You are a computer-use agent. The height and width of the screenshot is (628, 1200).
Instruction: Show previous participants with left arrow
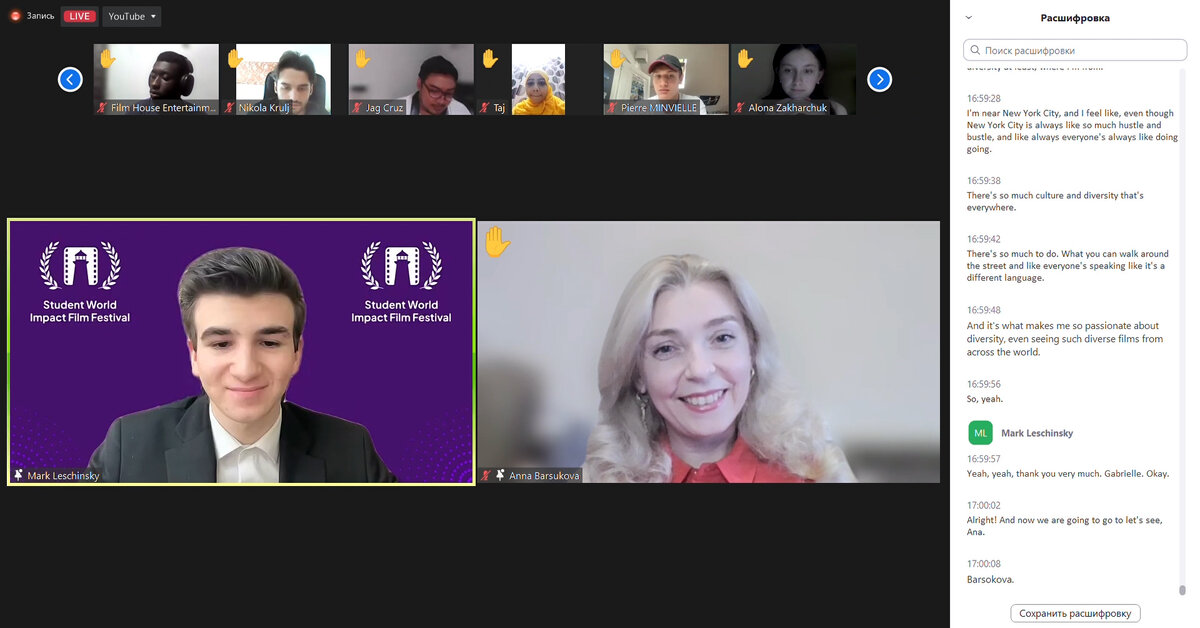pos(70,79)
